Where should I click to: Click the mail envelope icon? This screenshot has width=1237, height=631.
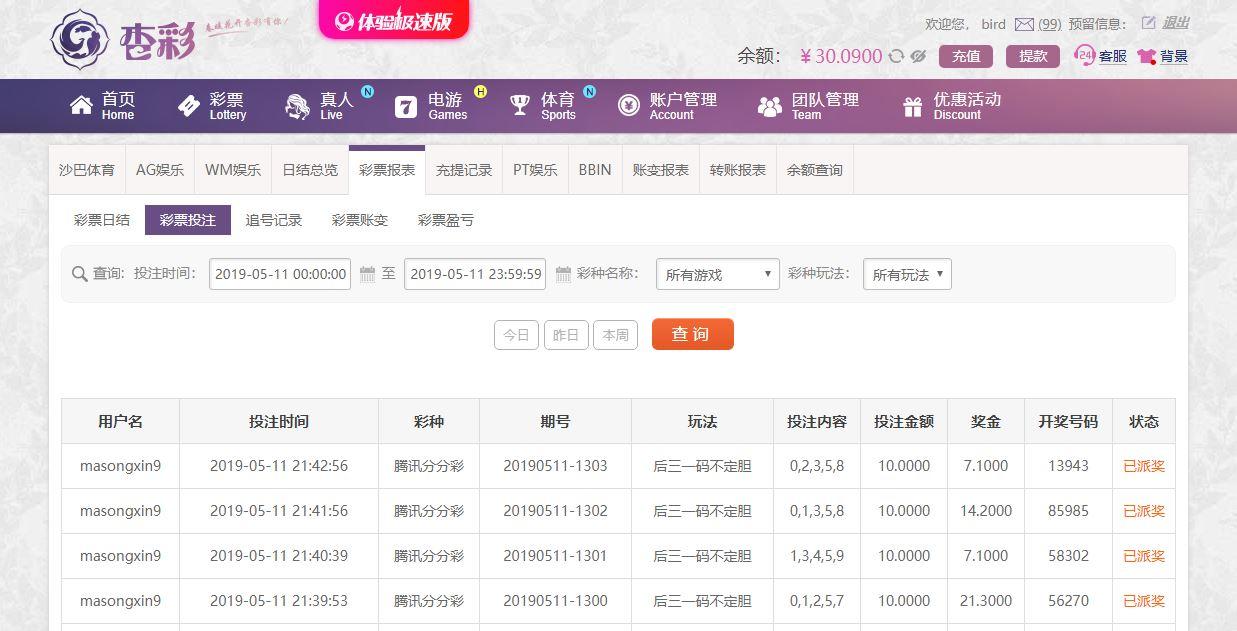(1024, 24)
